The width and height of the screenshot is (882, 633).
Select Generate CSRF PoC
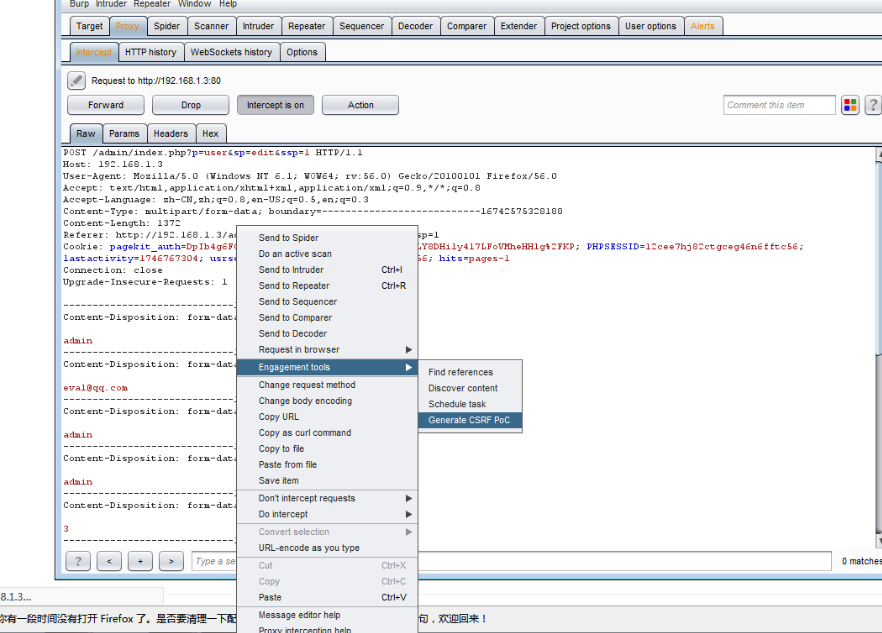point(470,420)
